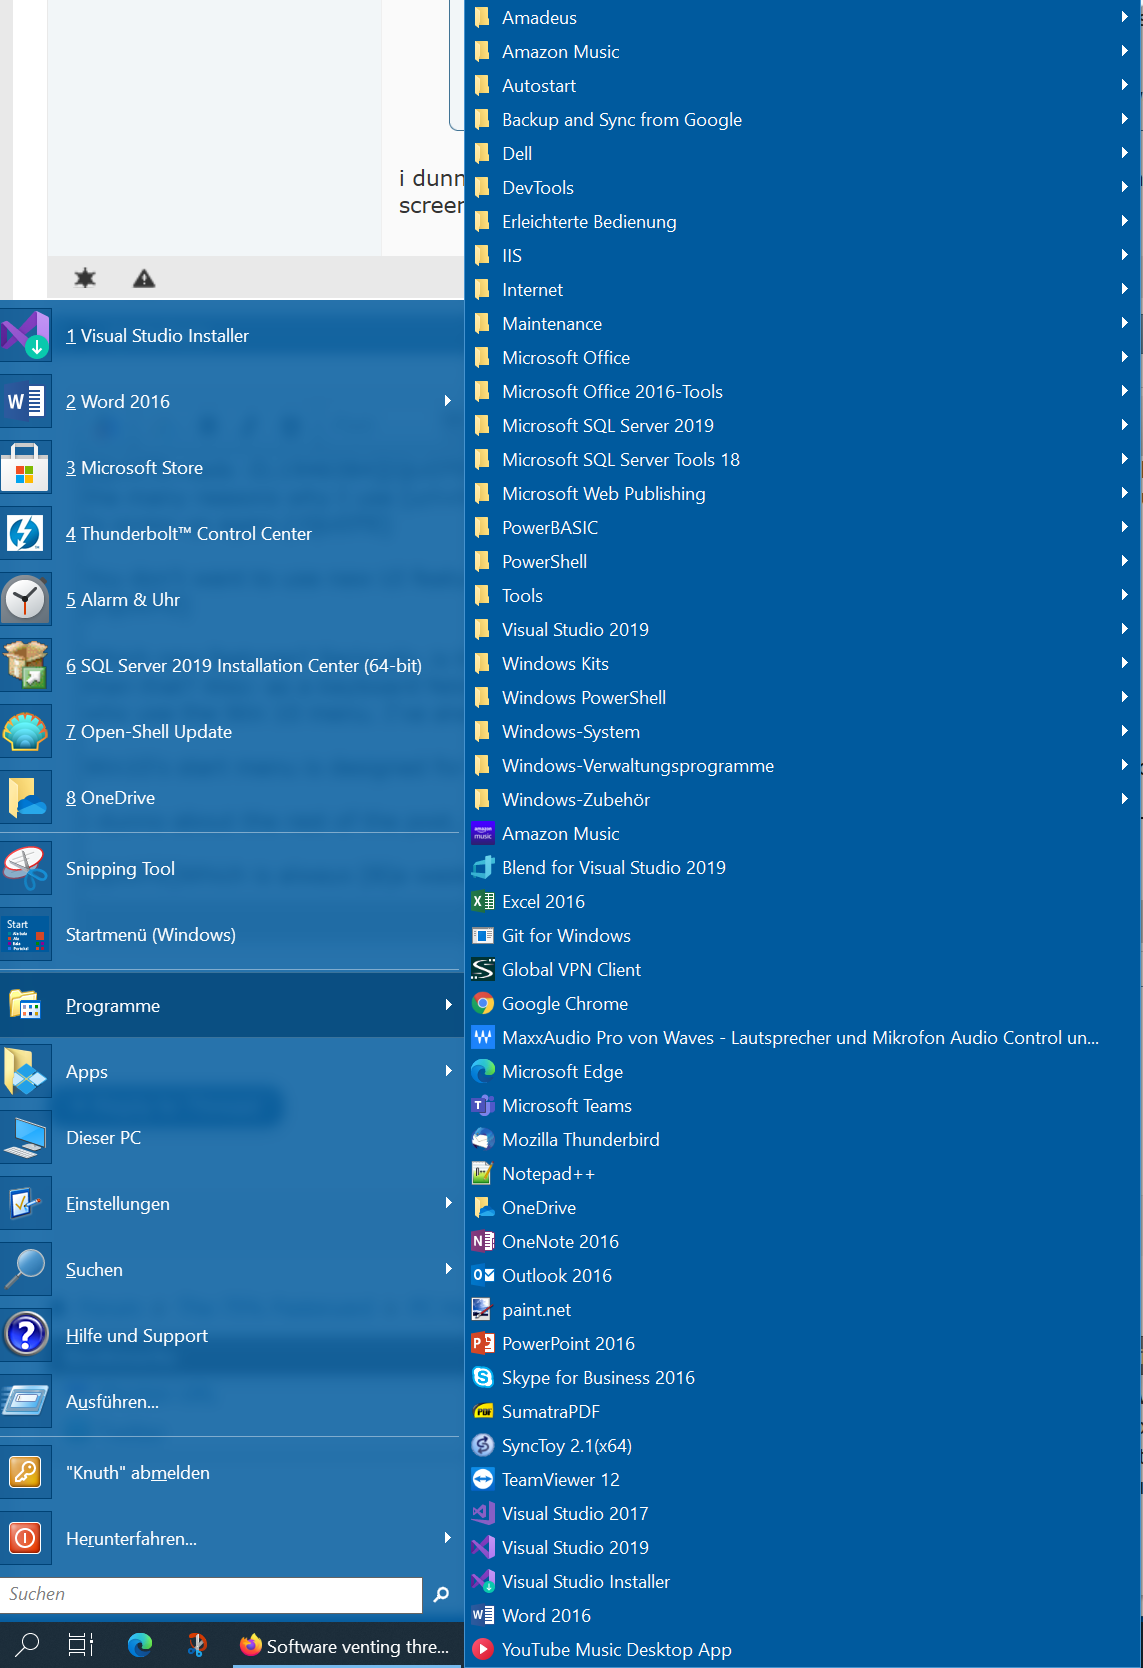Image resolution: width=1143 pixels, height=1668 pixels.
Task: Open SQL Server 2019 Installation Center icon
Action: [x=26, y=666]
